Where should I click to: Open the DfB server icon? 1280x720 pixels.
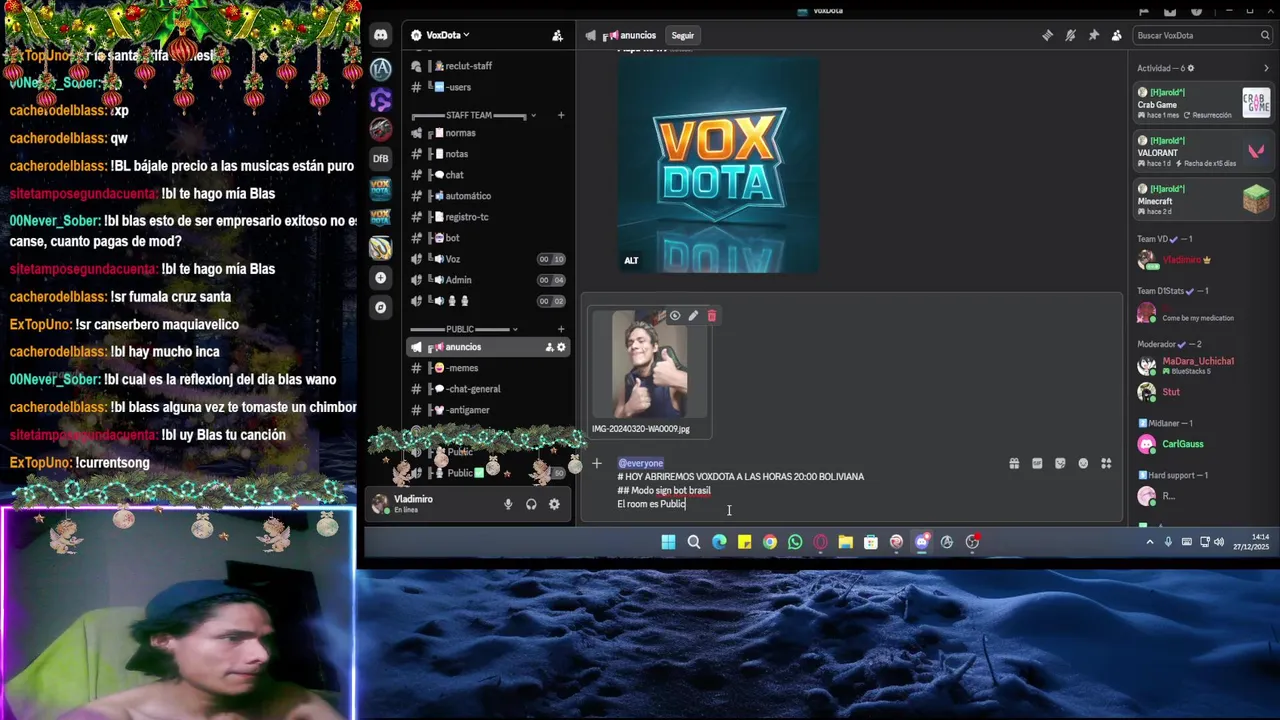[x=381, y=158]
